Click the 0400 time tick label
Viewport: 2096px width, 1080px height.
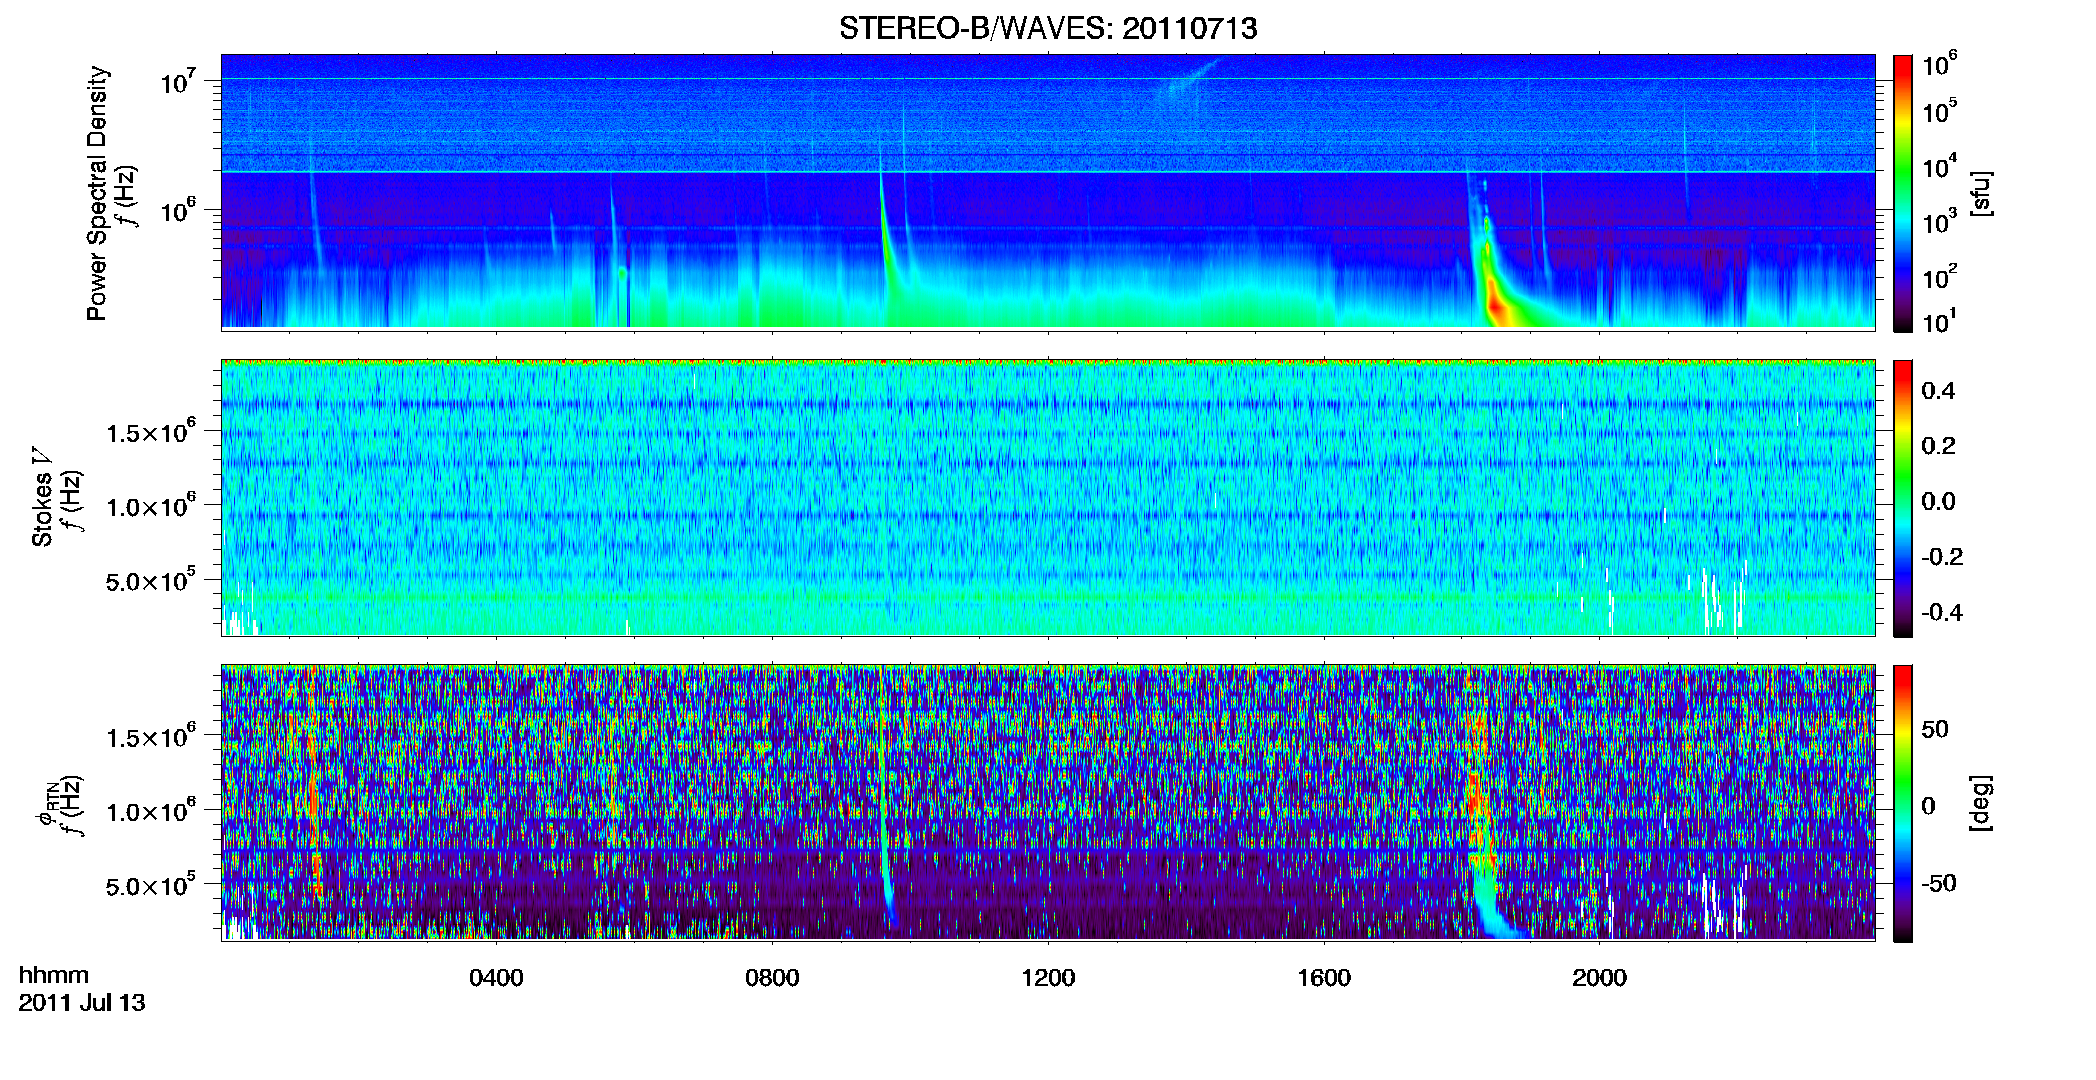coord(496,977)
